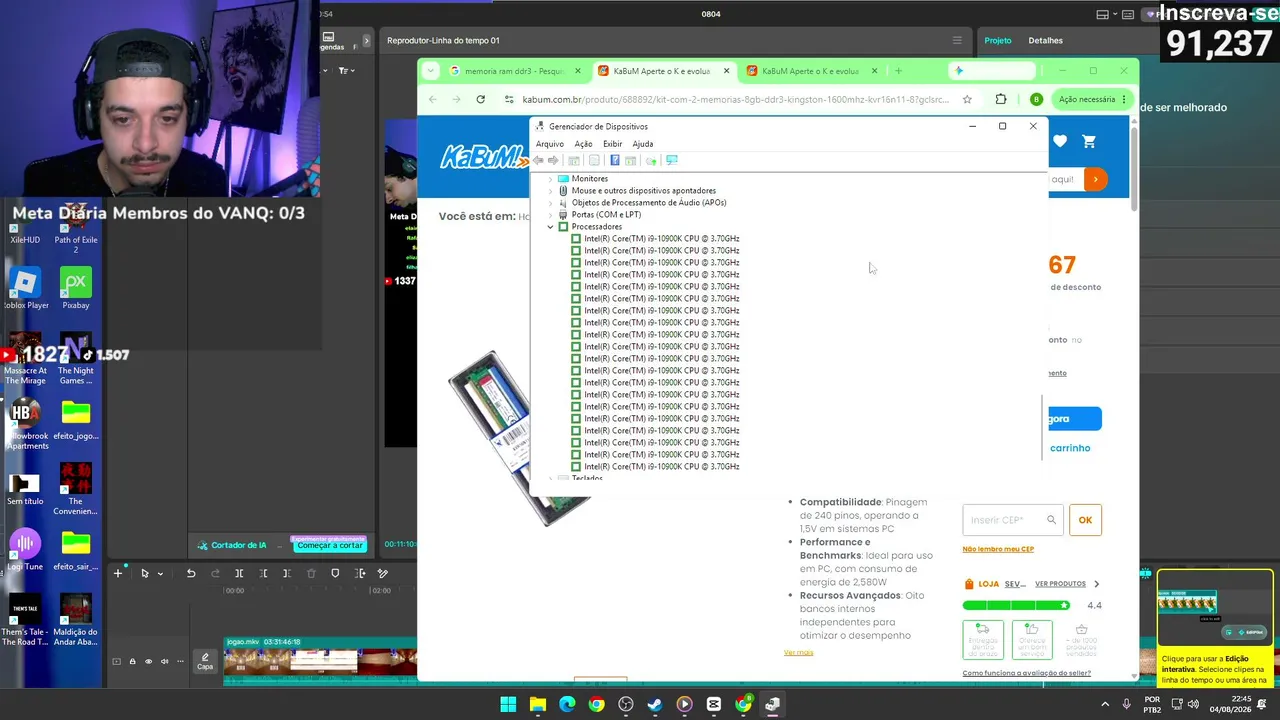
Task: Expand Mouse e outros dispositivos apontadores node
Action: [550, 191]
